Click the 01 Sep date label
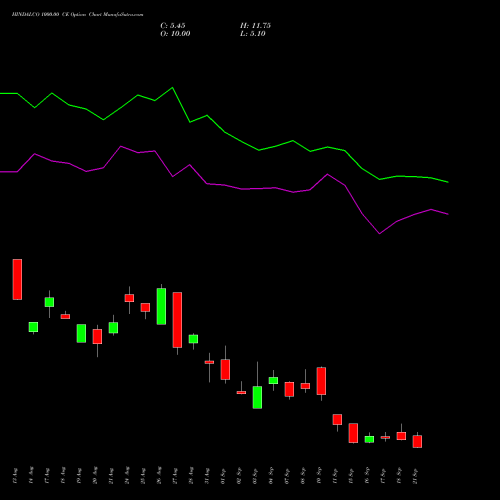The image size is (500, 500). tap(223, 475)
